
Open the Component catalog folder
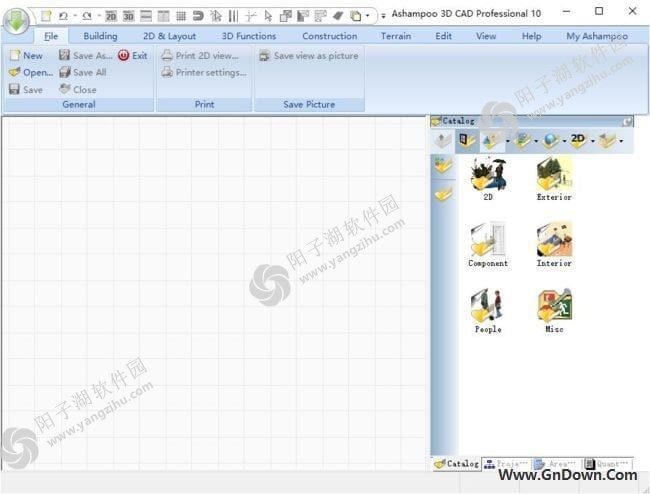pyautogui.click(x=488, y=245)
